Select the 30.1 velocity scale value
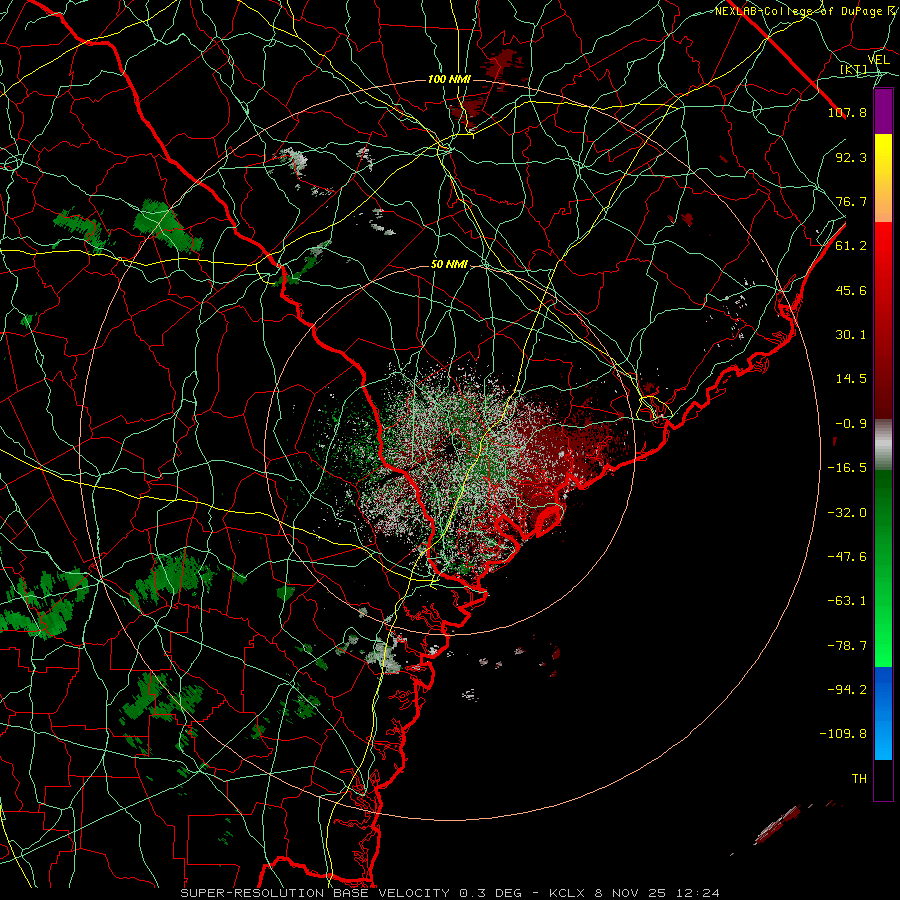900x900 pixels. click(x=851, y=335)
